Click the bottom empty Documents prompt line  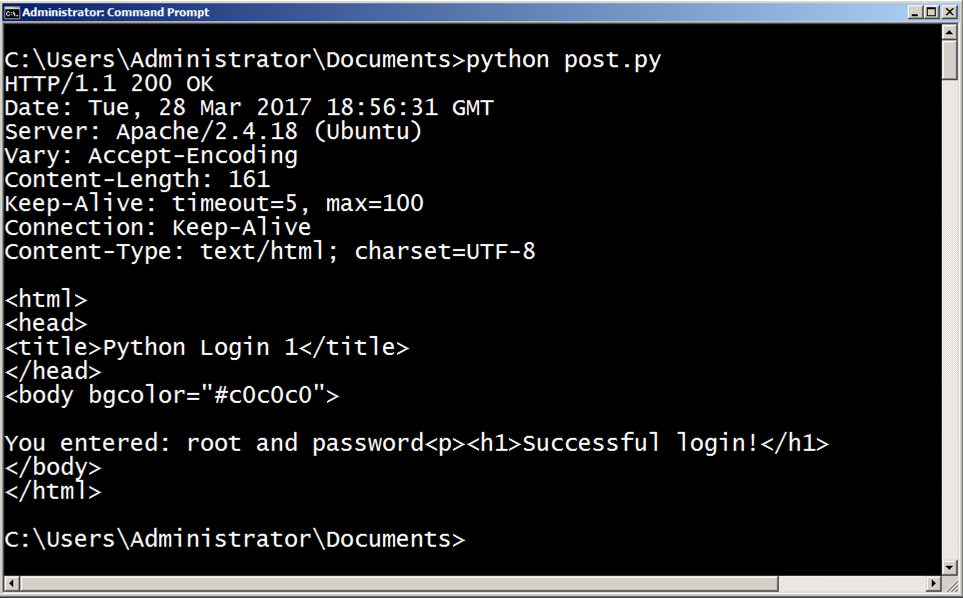click(x=234, y=540)
